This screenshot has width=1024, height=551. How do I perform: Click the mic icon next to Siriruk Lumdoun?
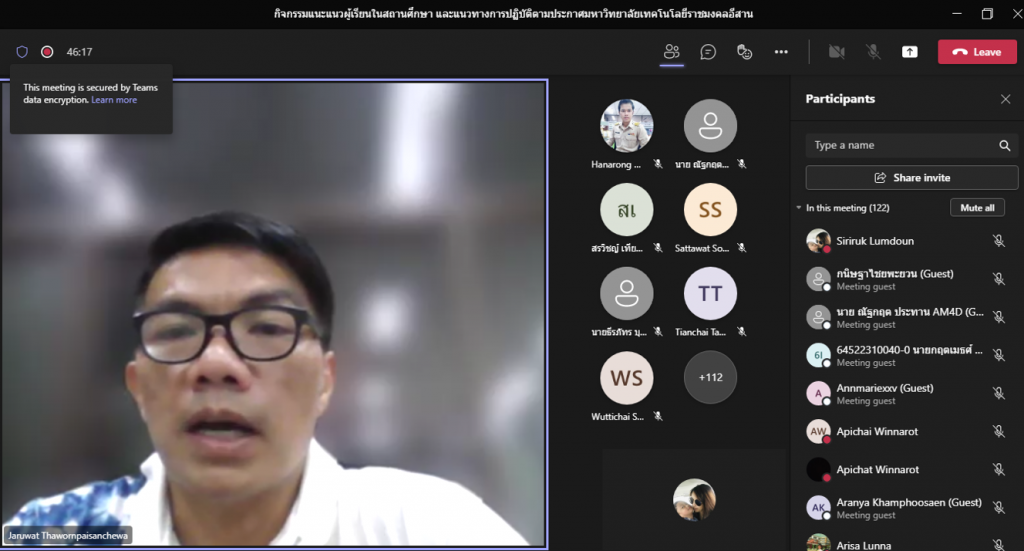(x=998, y=241)
